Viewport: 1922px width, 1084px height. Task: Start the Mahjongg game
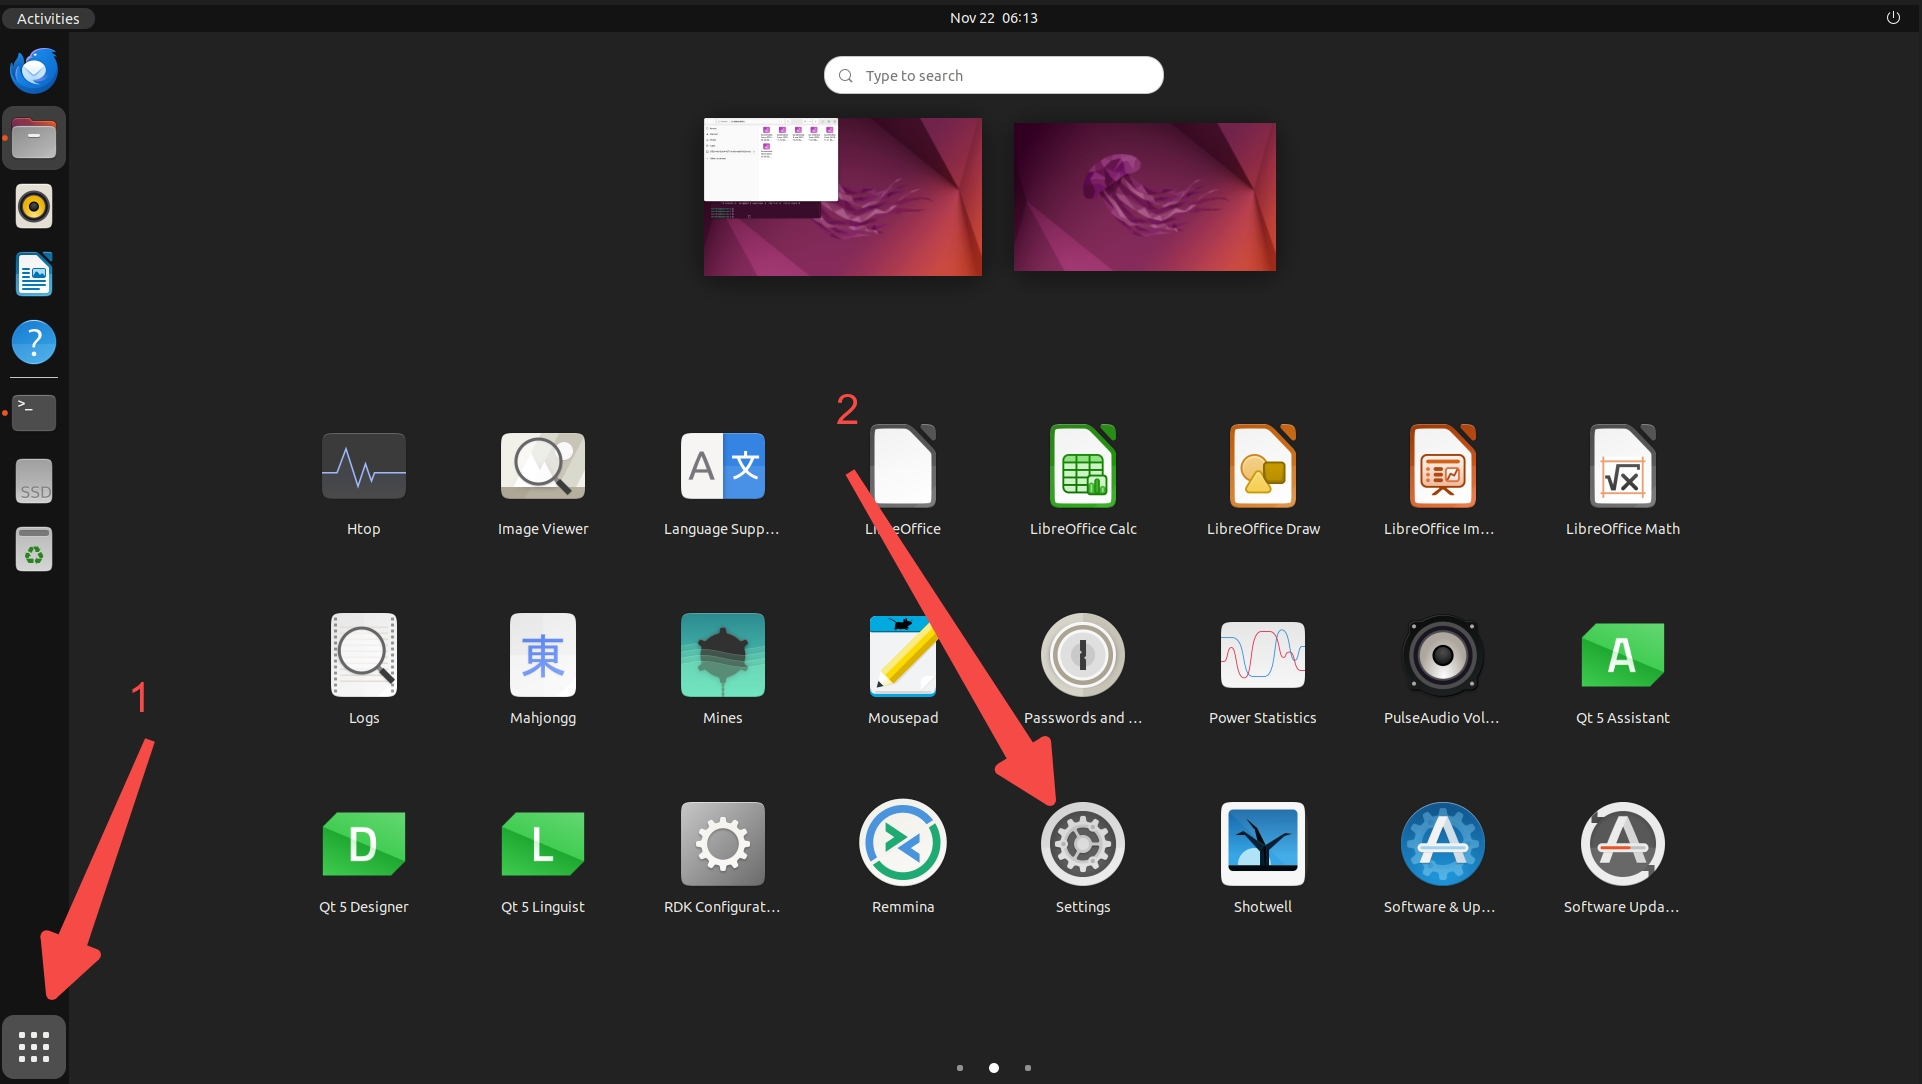pos(543,655)
